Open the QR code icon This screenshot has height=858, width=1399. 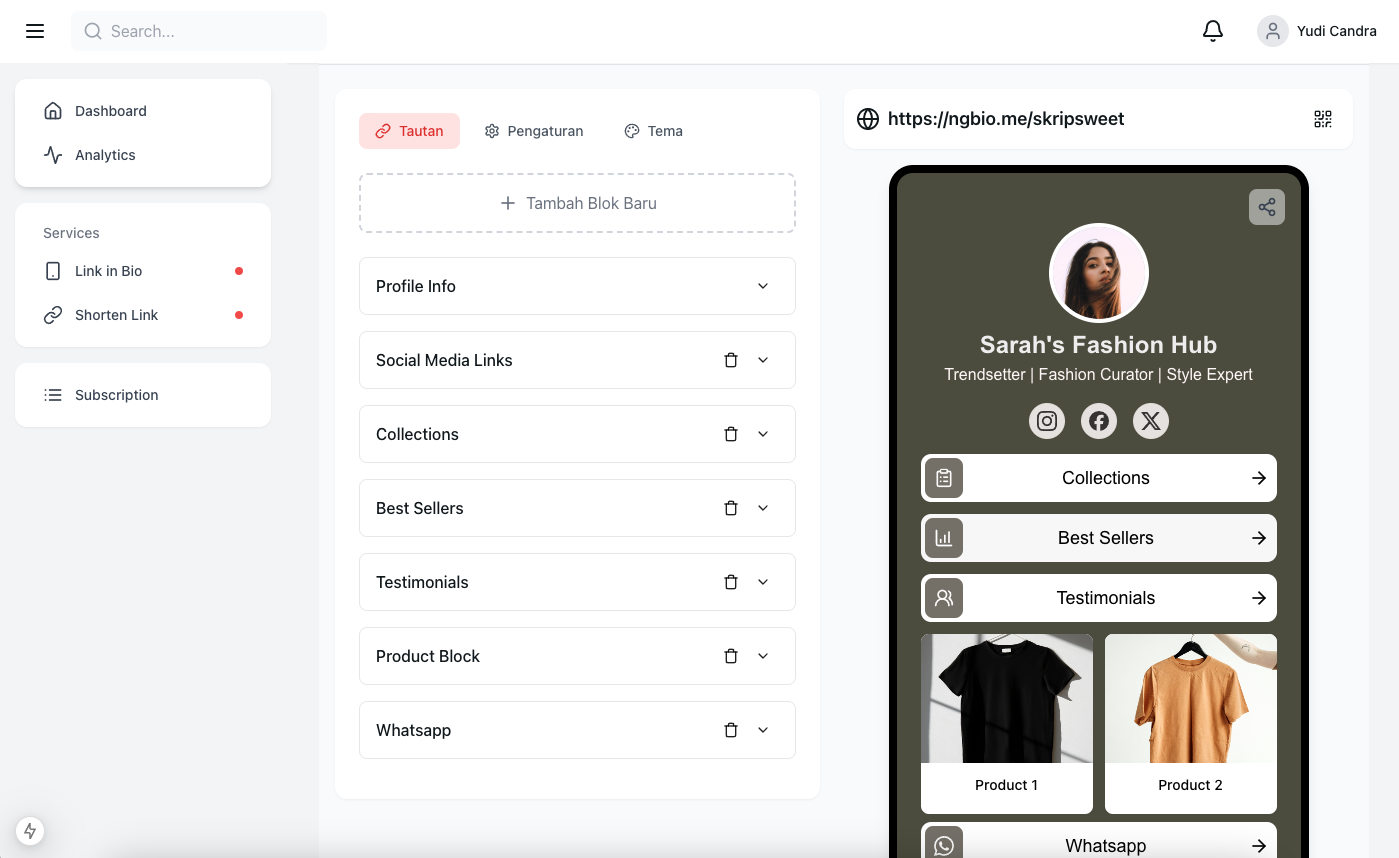click(1322, 119)
